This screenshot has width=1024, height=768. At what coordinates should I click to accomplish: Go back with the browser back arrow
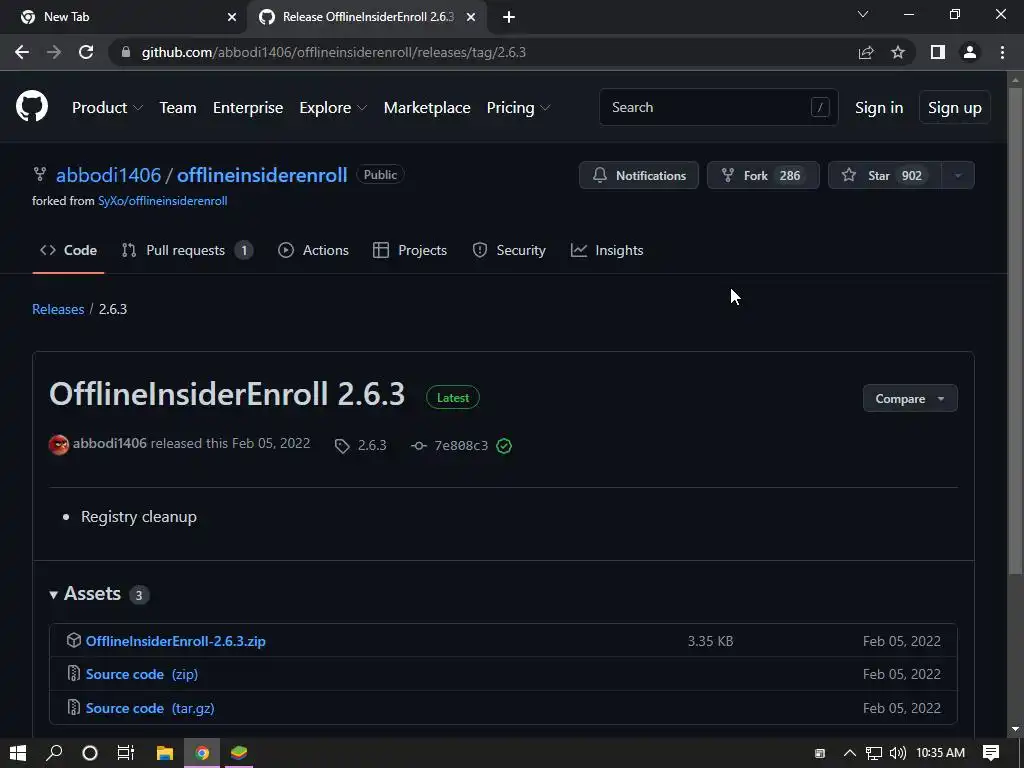point(22,52)
